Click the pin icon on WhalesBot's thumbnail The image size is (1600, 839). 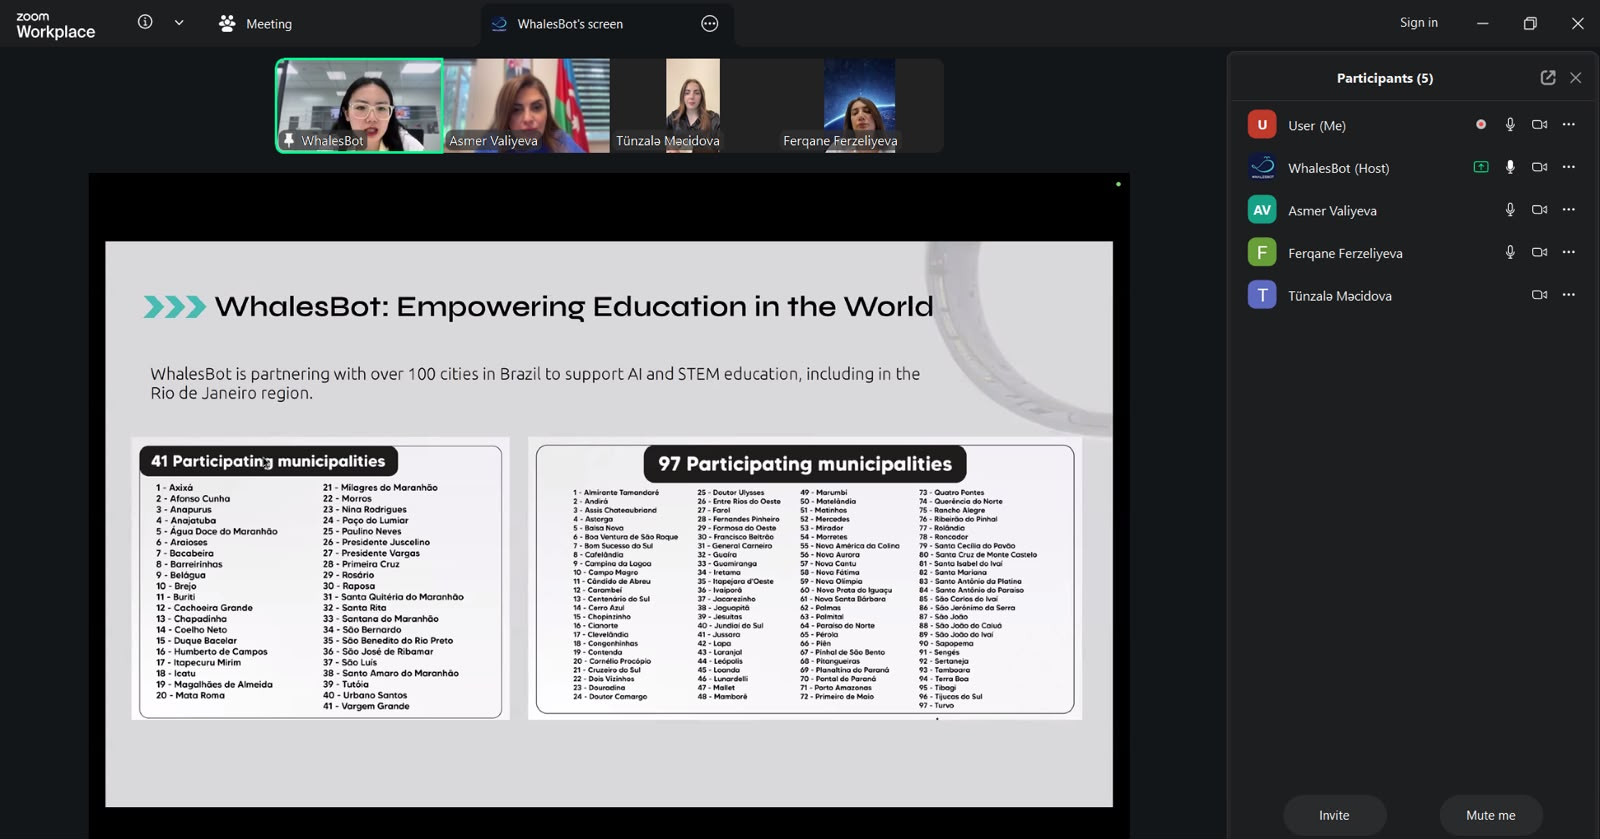point(289,140)
